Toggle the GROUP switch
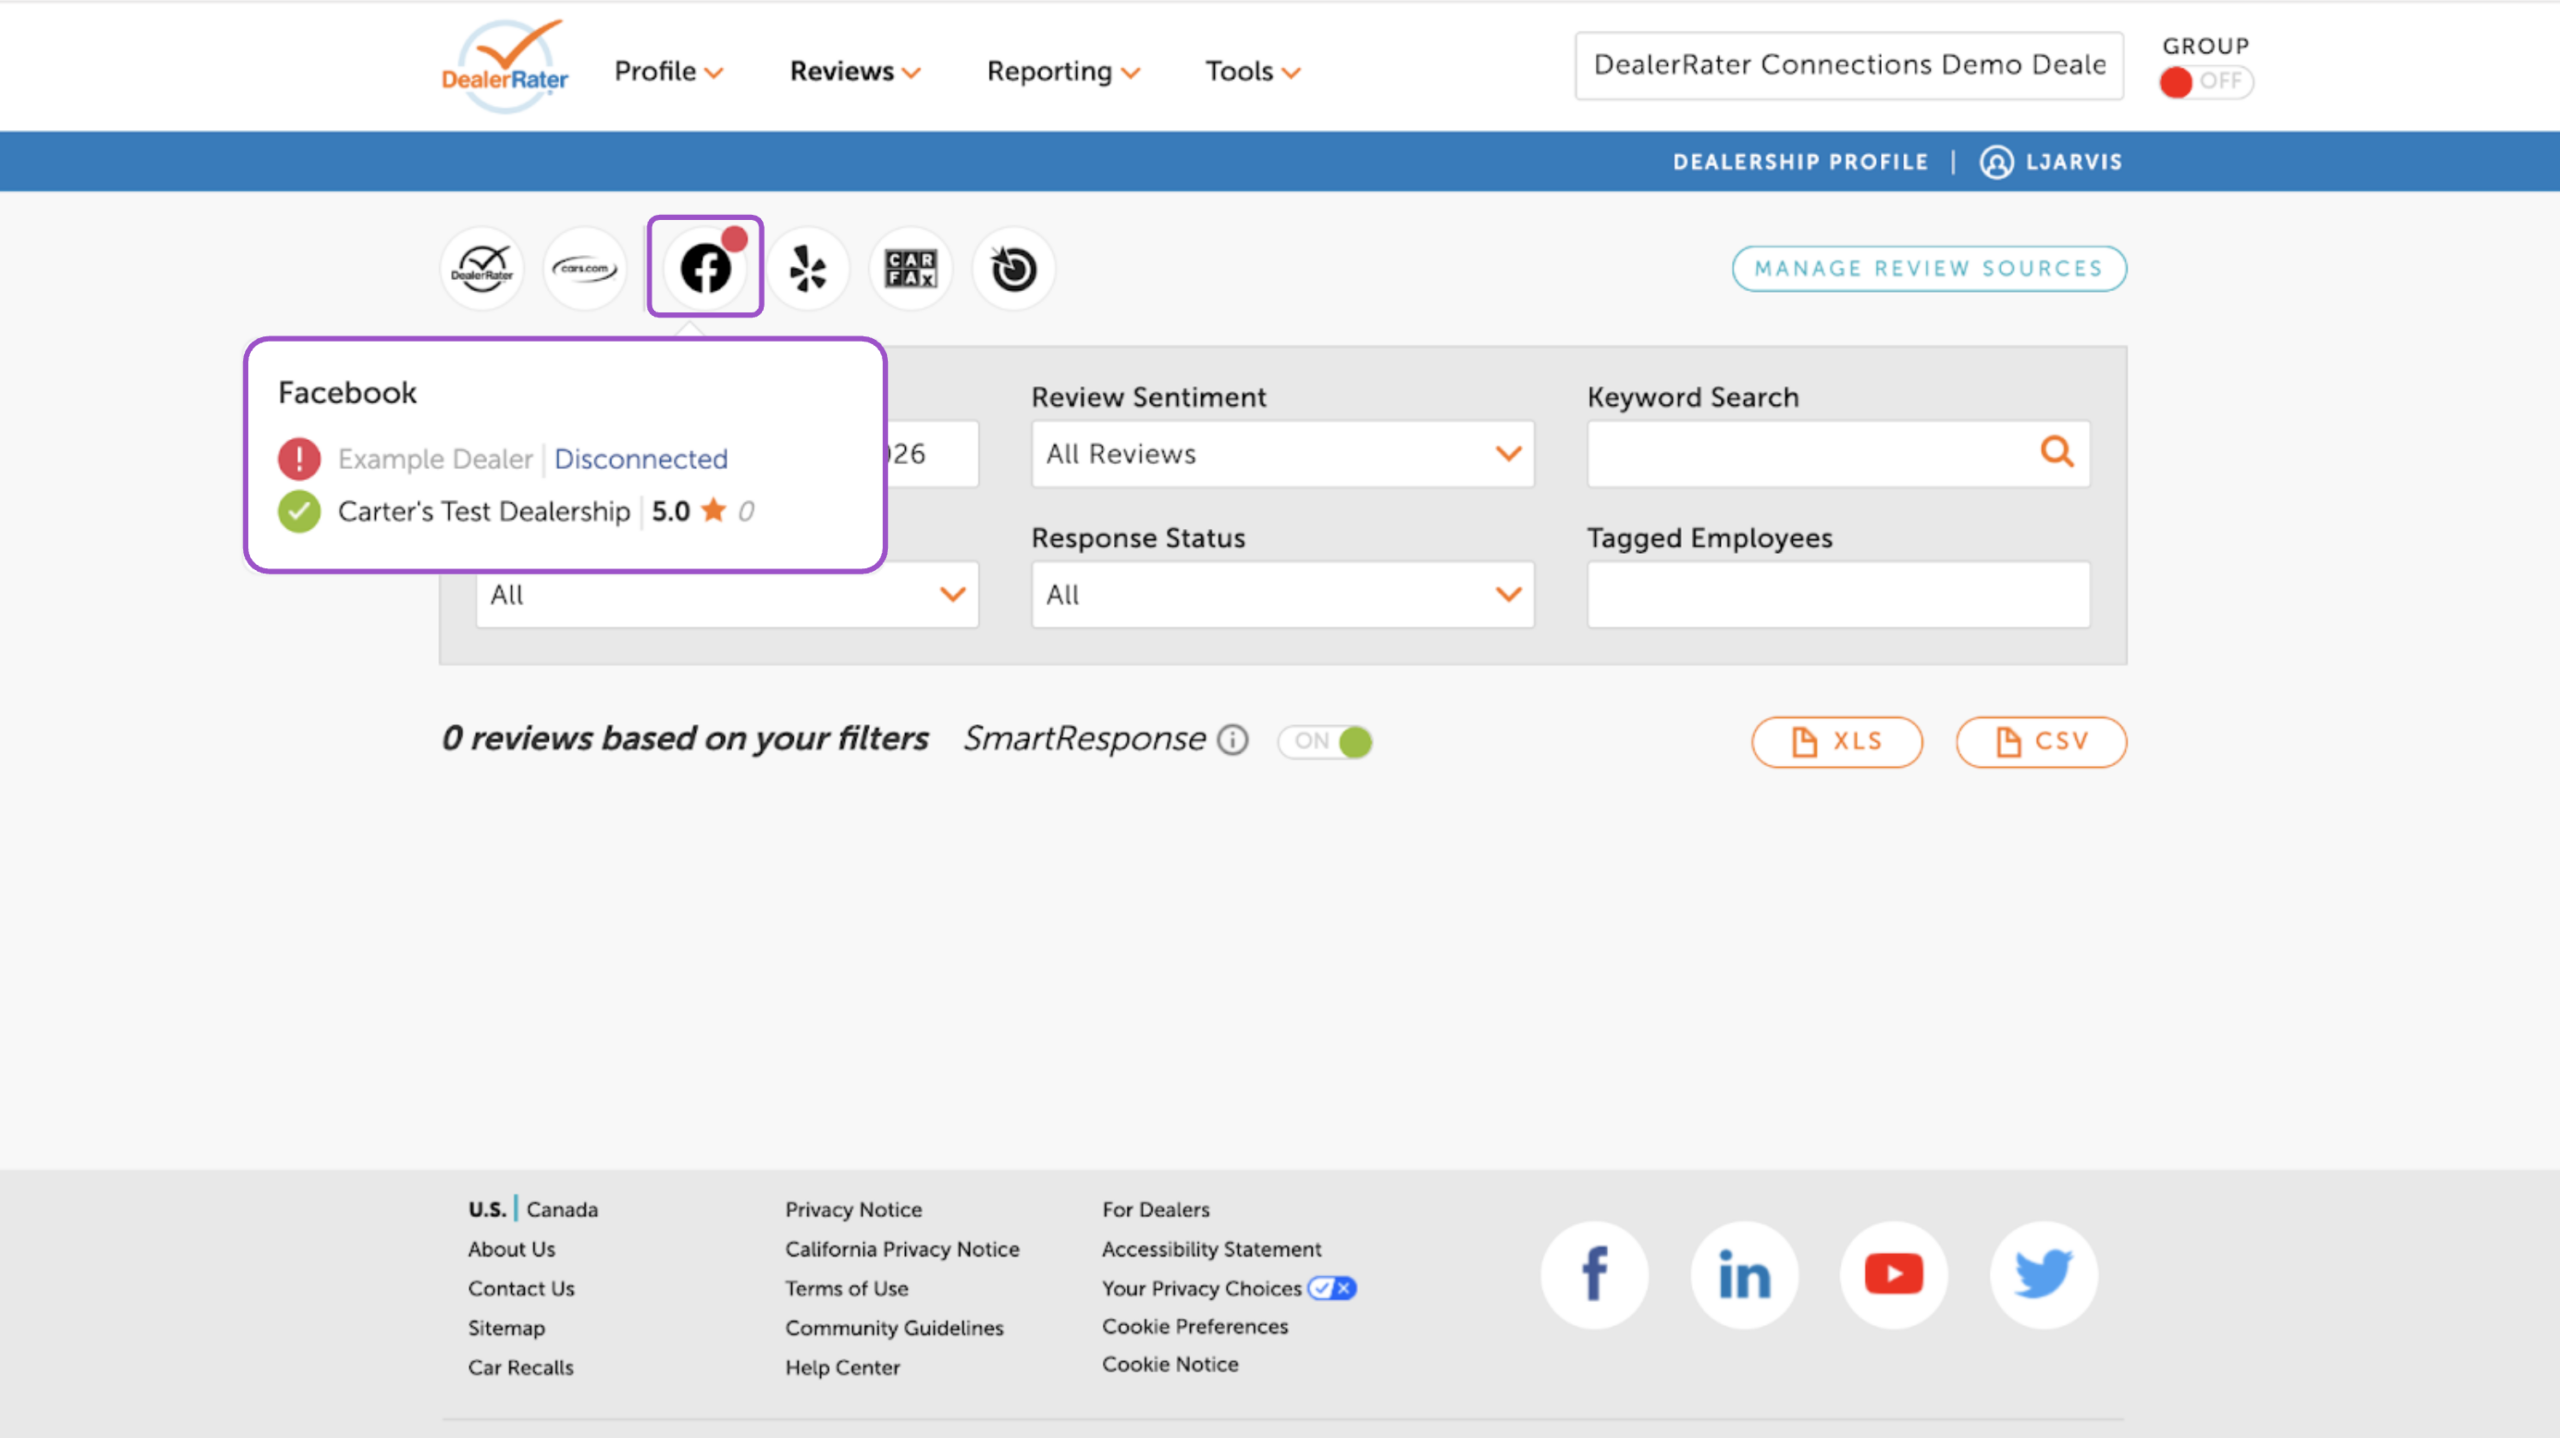Image resolution: width=2560 pixels, height=1438 pixels. pos(2205,81)
